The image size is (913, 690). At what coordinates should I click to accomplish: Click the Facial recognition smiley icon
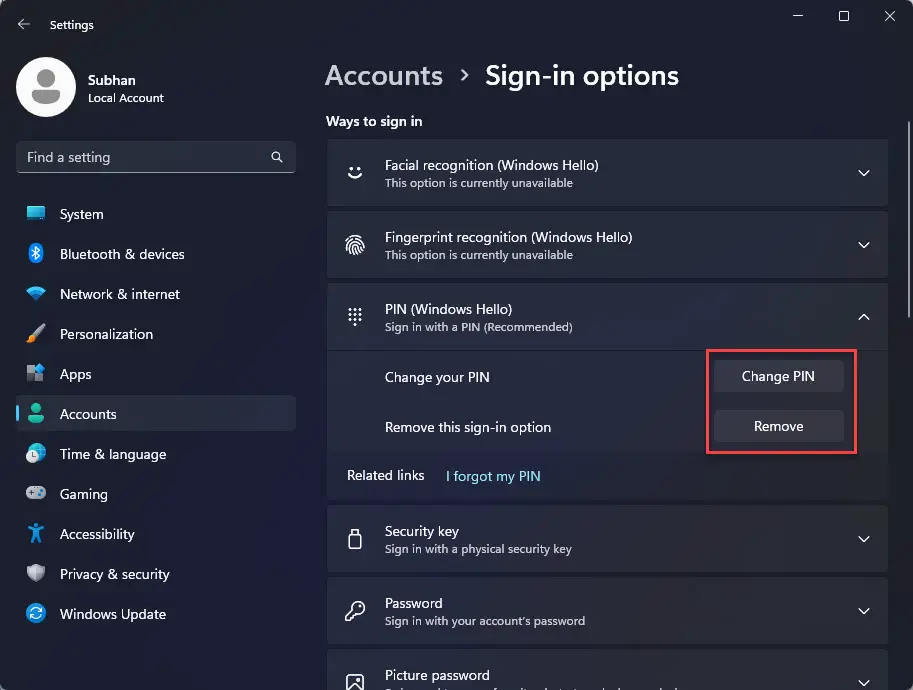[355, 172]
